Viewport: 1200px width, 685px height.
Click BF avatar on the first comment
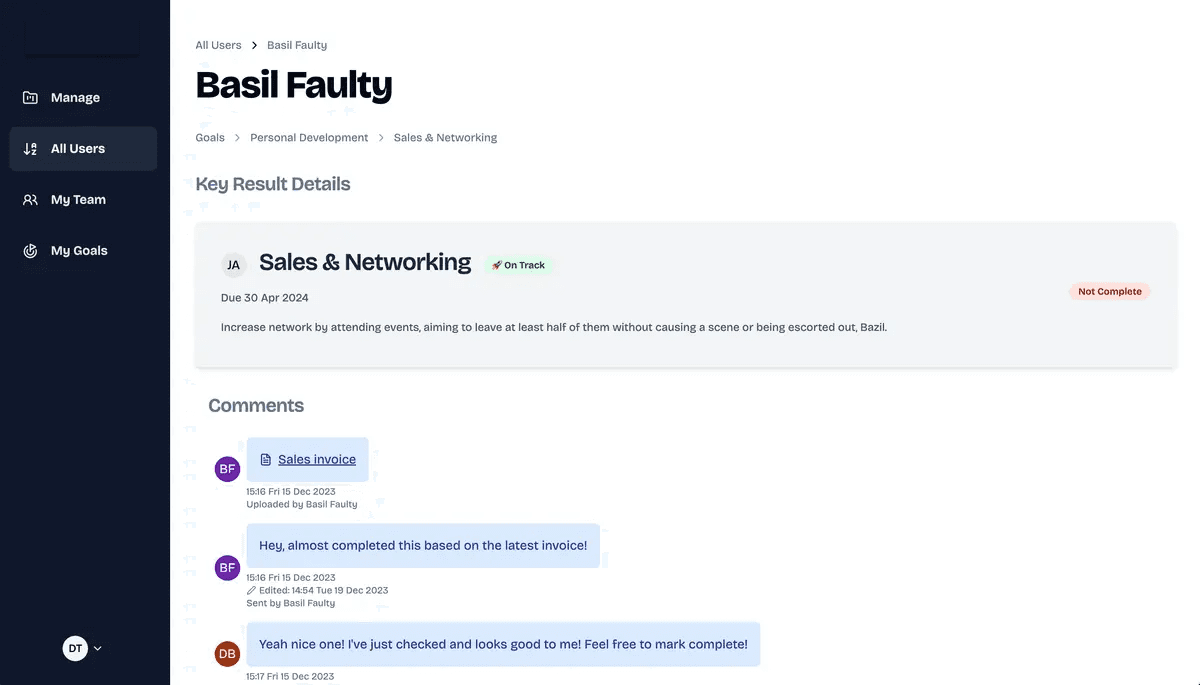[x=227, y=467]
